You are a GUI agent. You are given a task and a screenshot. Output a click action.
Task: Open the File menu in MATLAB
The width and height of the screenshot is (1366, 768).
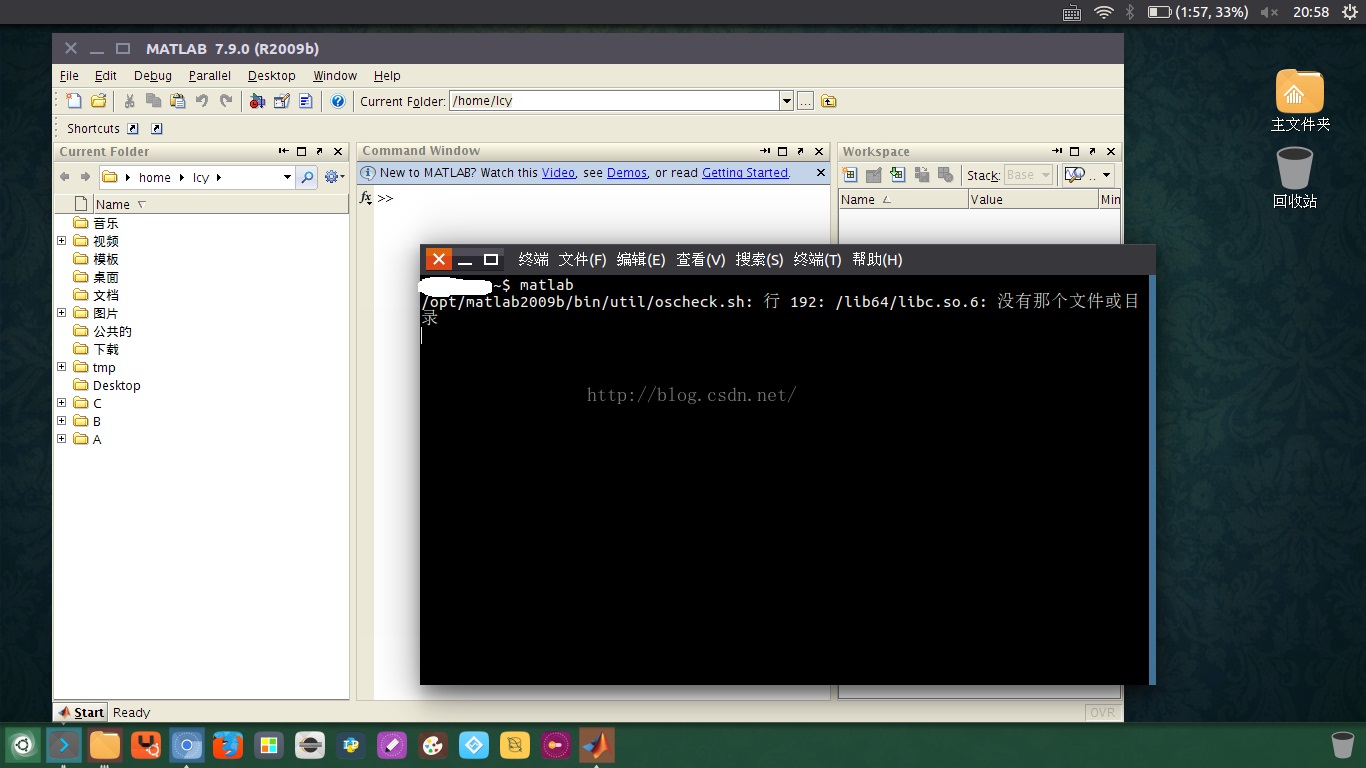point(69,75)
